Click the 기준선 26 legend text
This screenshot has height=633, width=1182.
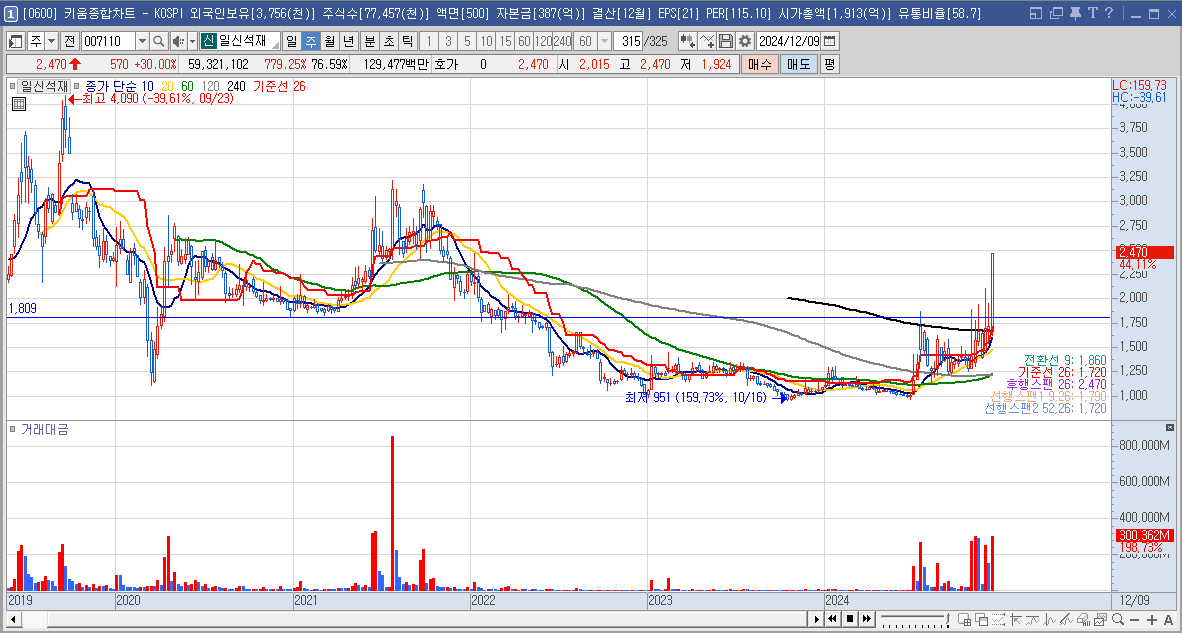click(280, 87)
